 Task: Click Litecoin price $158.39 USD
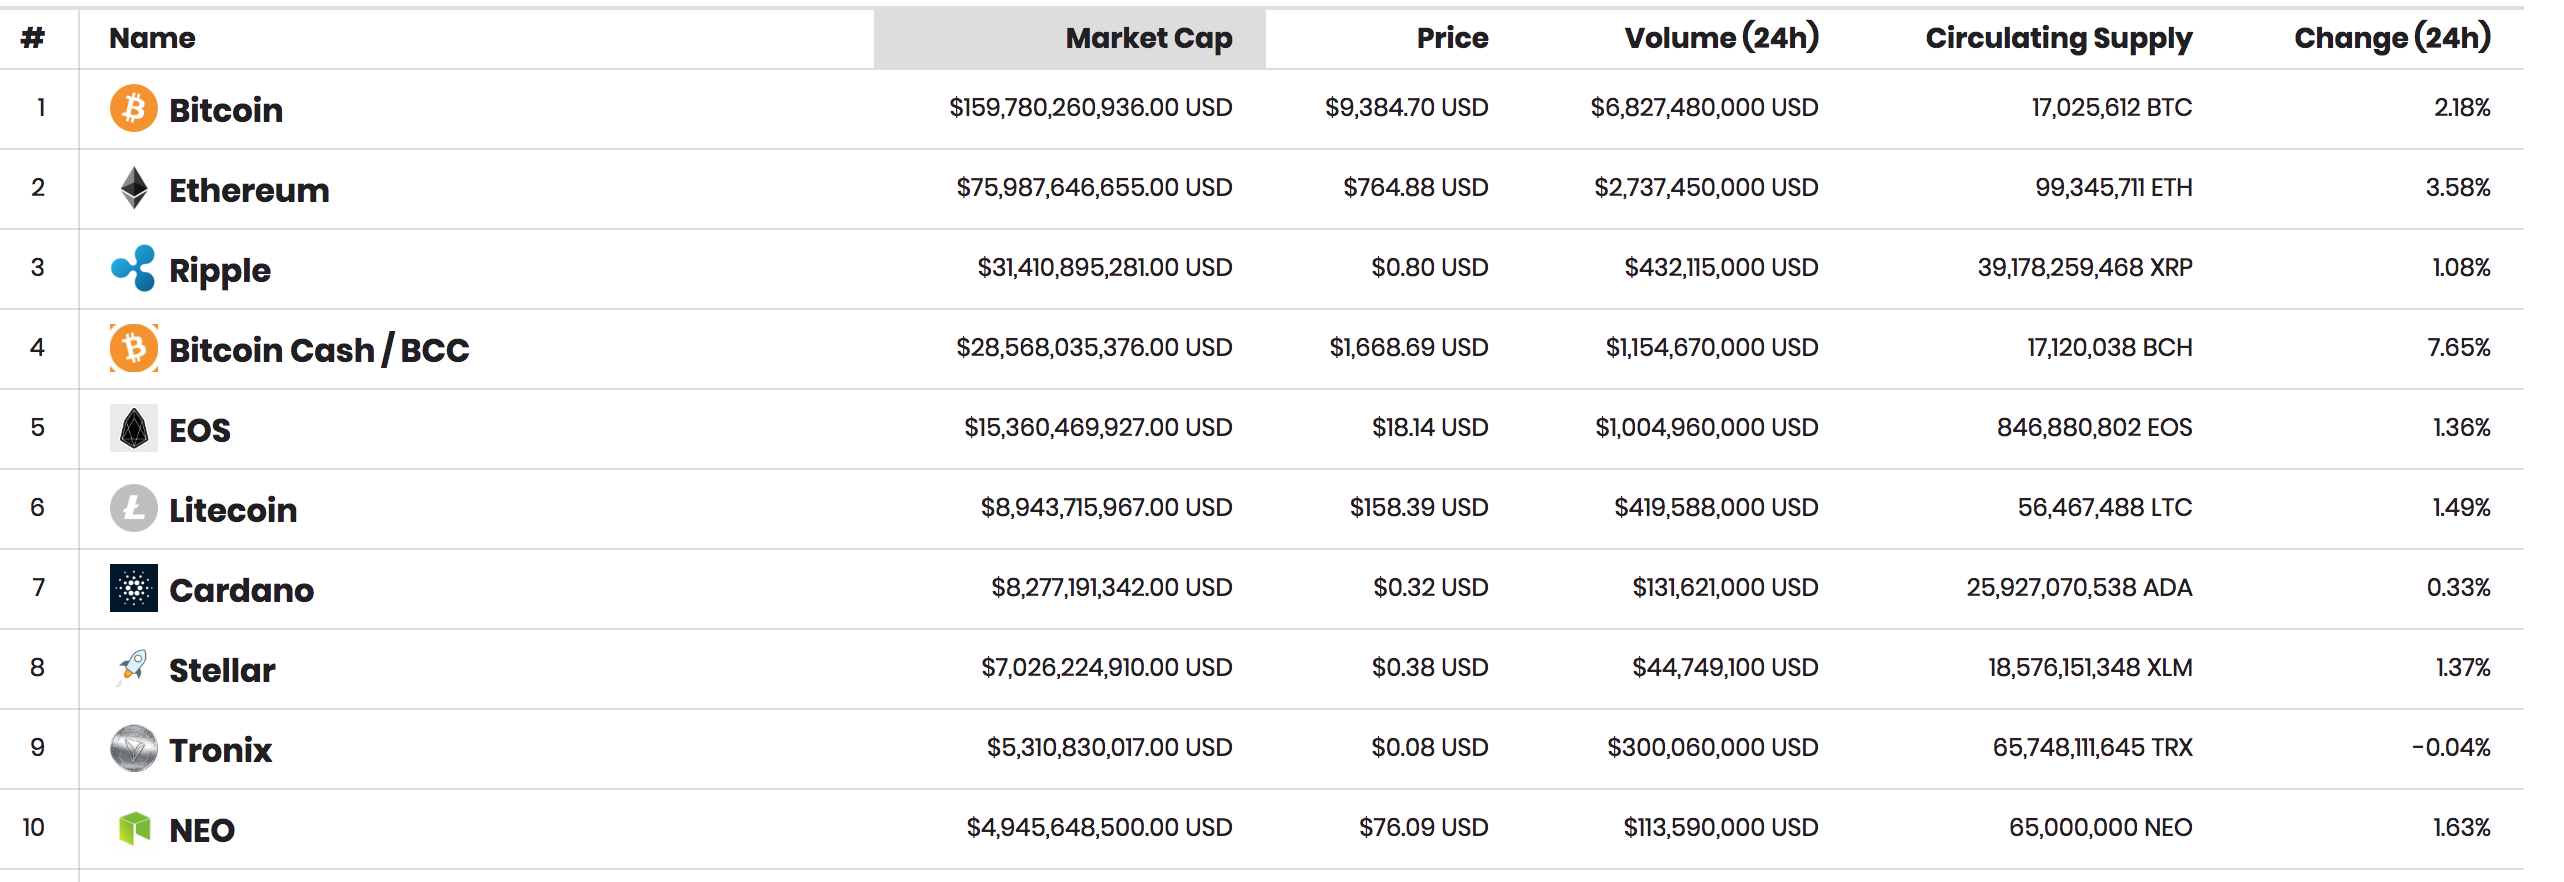pos(1419,507)
